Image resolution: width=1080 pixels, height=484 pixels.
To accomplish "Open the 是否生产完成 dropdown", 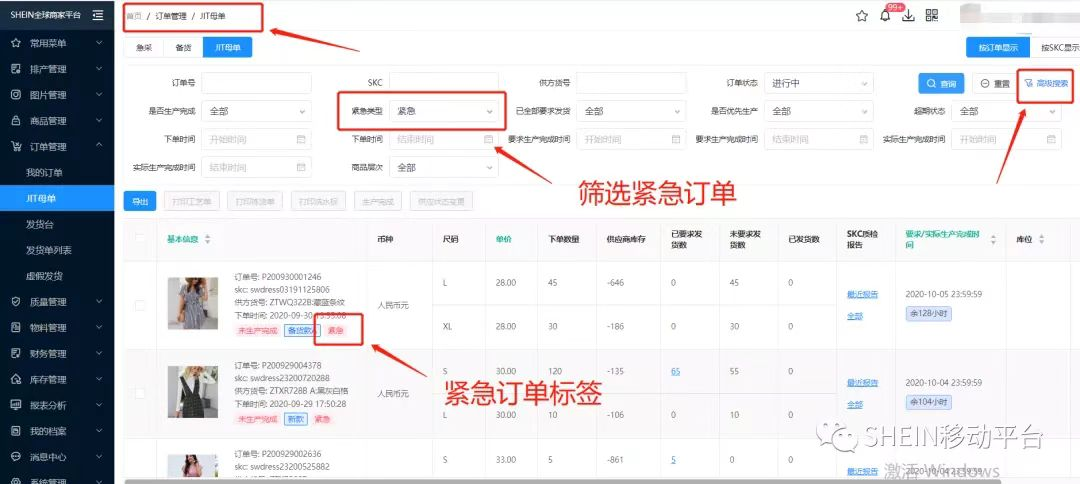I will click(256, 111).
